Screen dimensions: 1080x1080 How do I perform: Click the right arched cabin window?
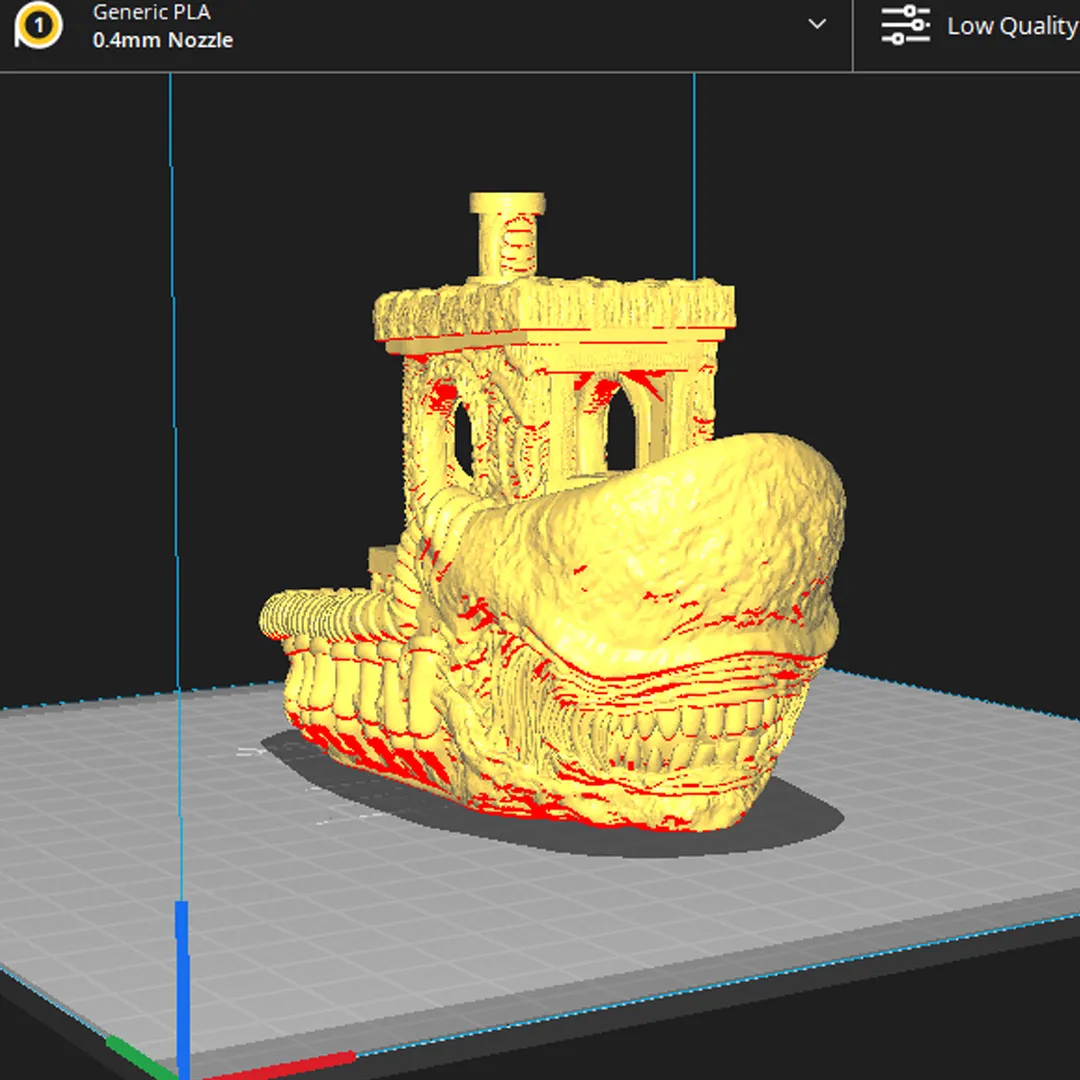tap(620, 426)
